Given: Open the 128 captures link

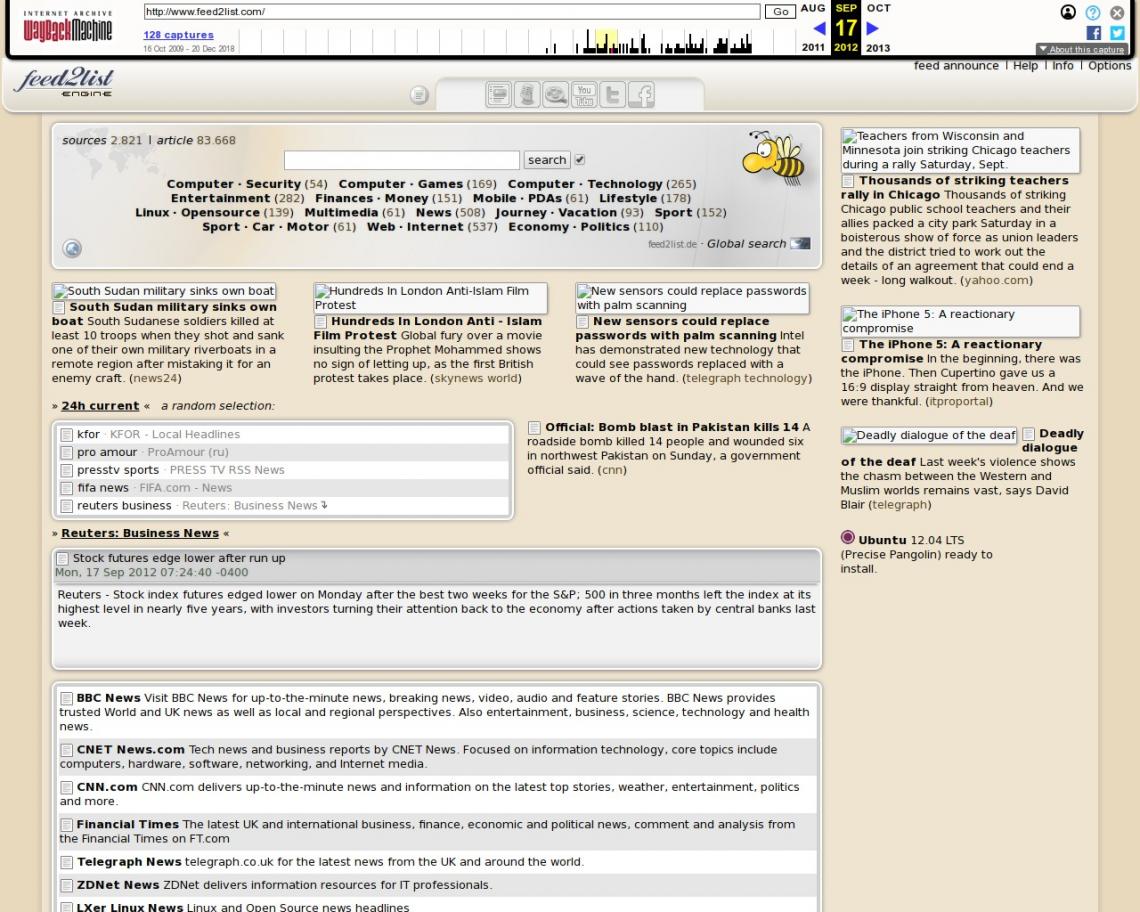Looking at the screenshot, I should [178, 35].
